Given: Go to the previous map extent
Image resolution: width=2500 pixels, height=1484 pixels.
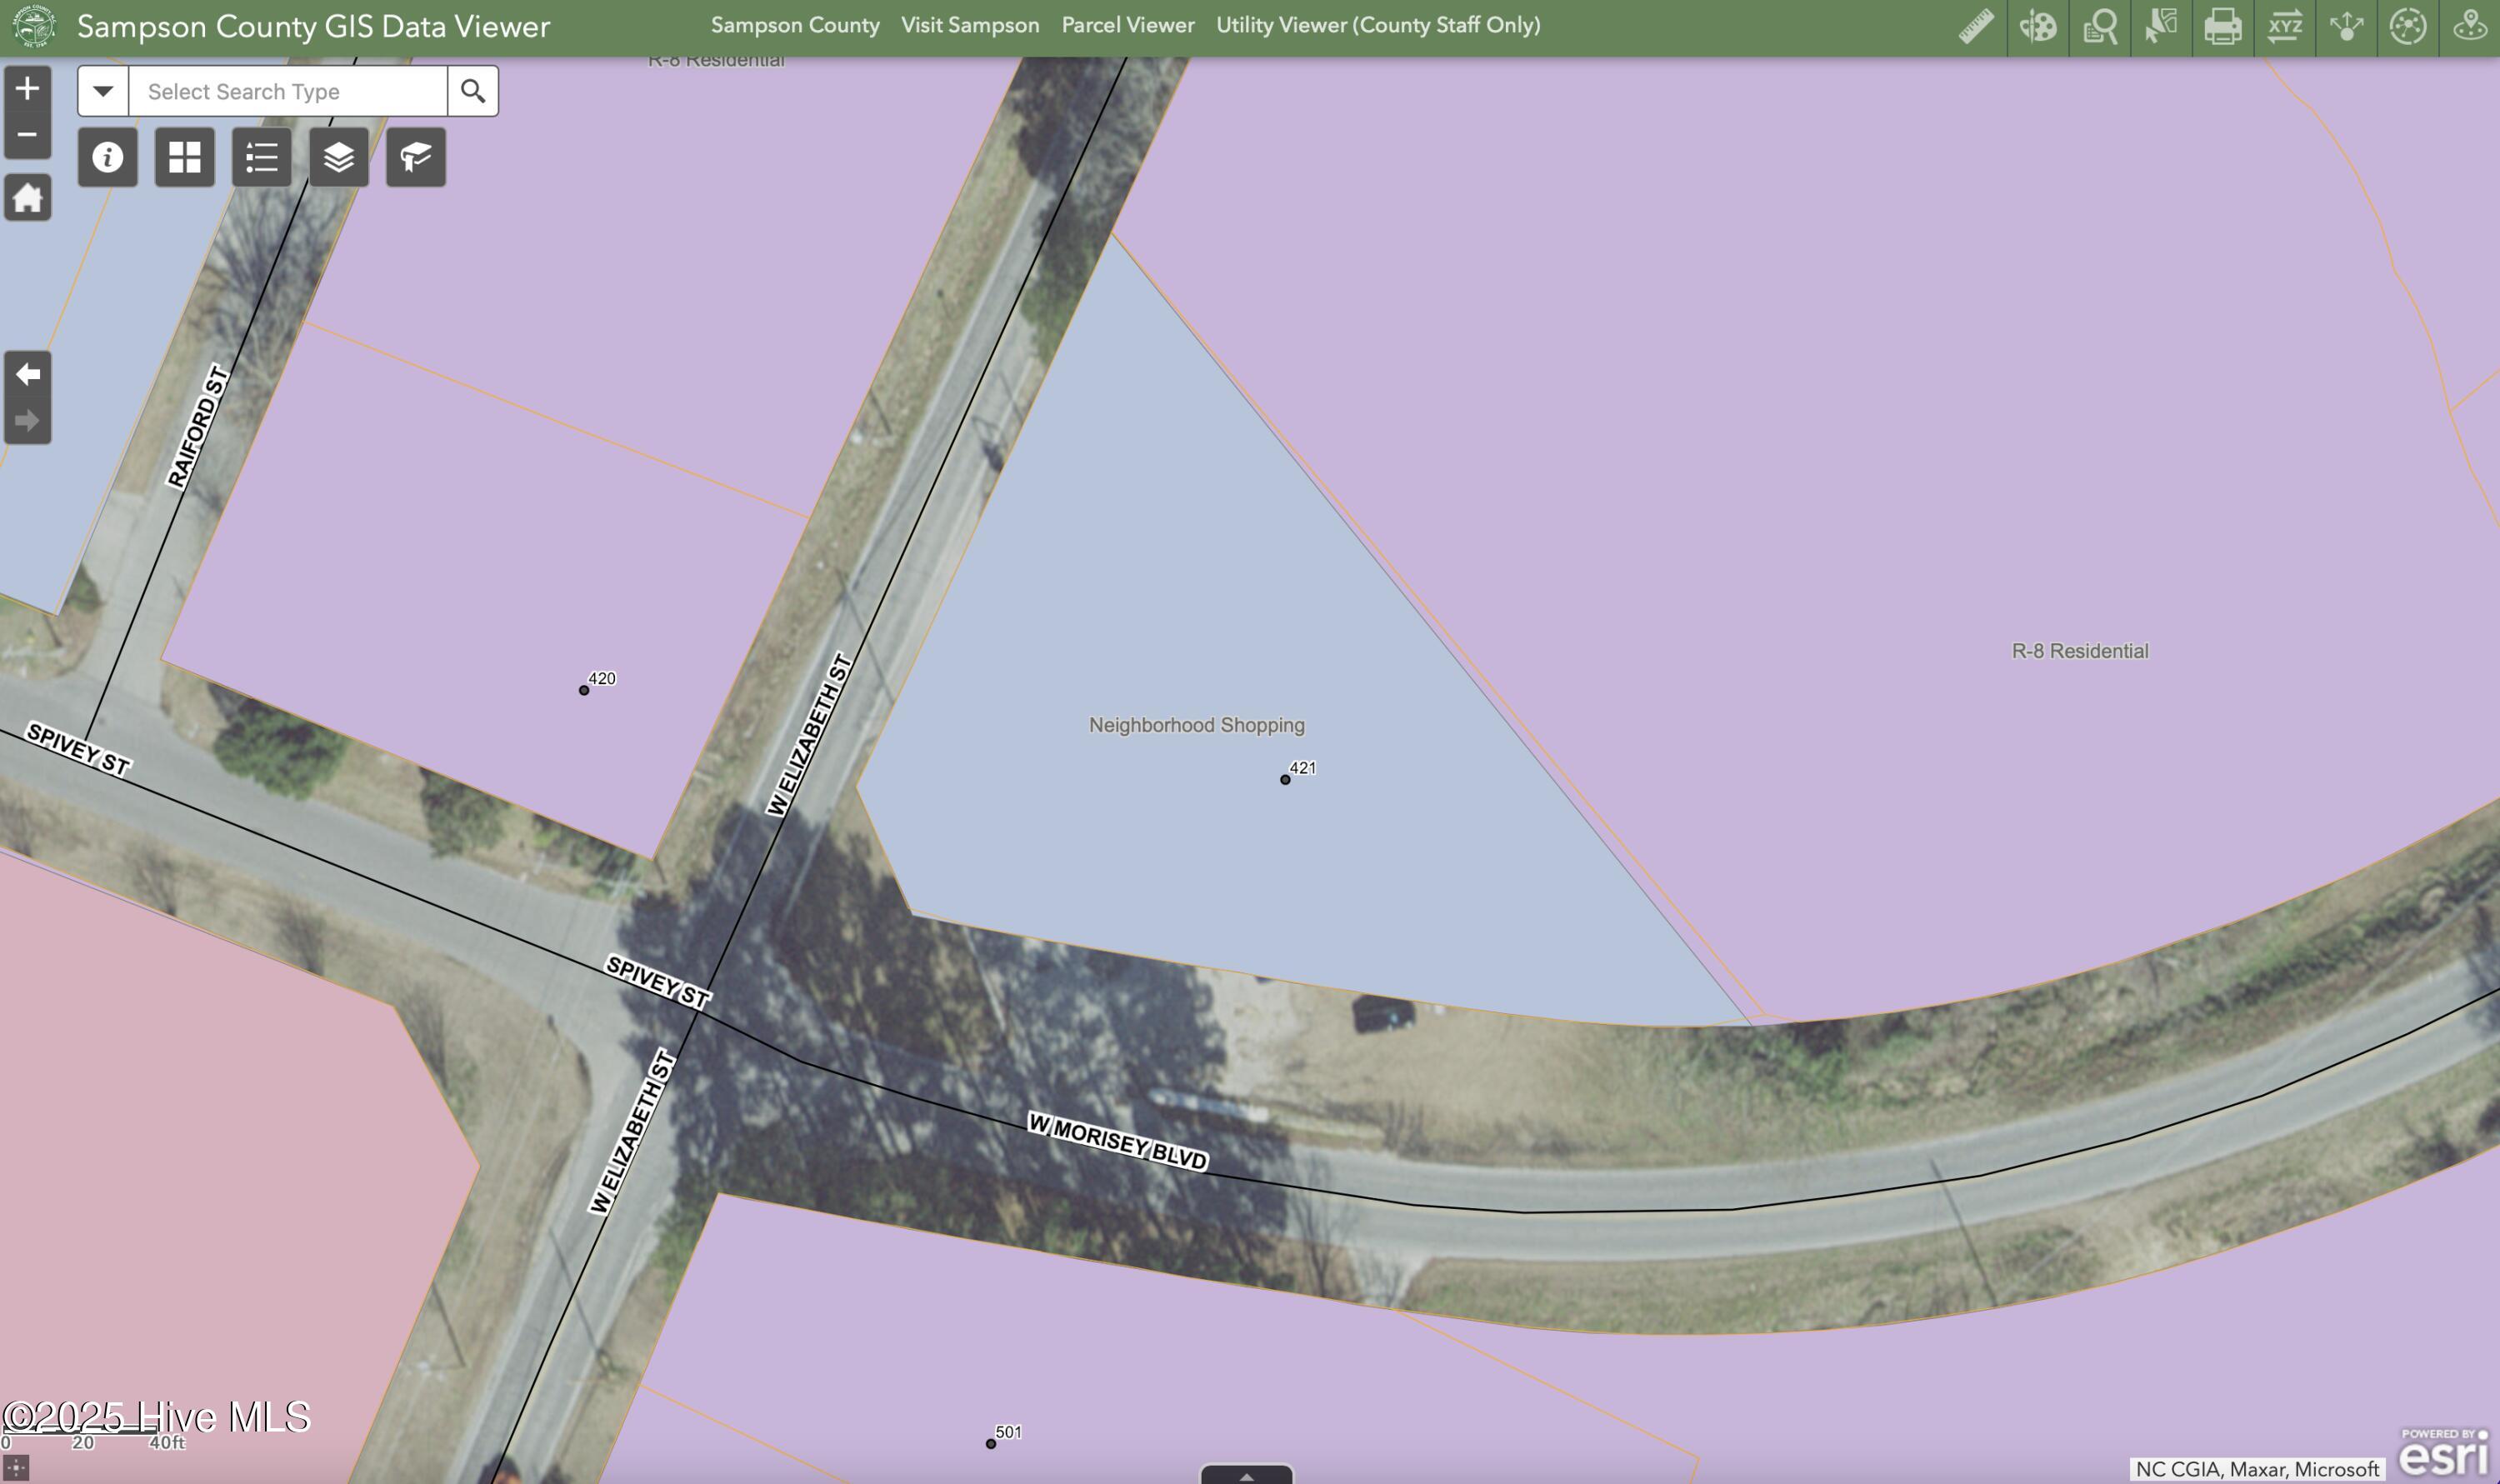Looking at the screenshot, I should pyautogui.click(x=27, y=374).
